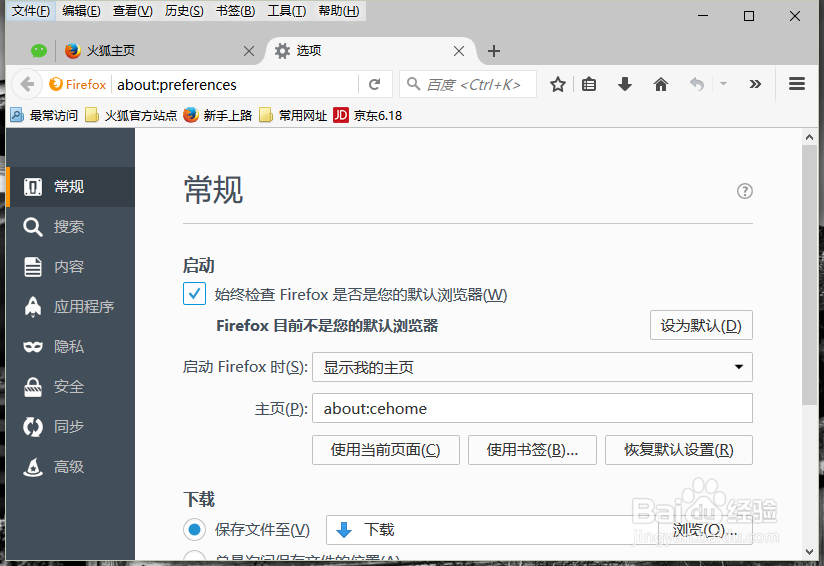Click the search magnifier icon in the search box
Screen dimensions: 824x566
click(414, 84)
